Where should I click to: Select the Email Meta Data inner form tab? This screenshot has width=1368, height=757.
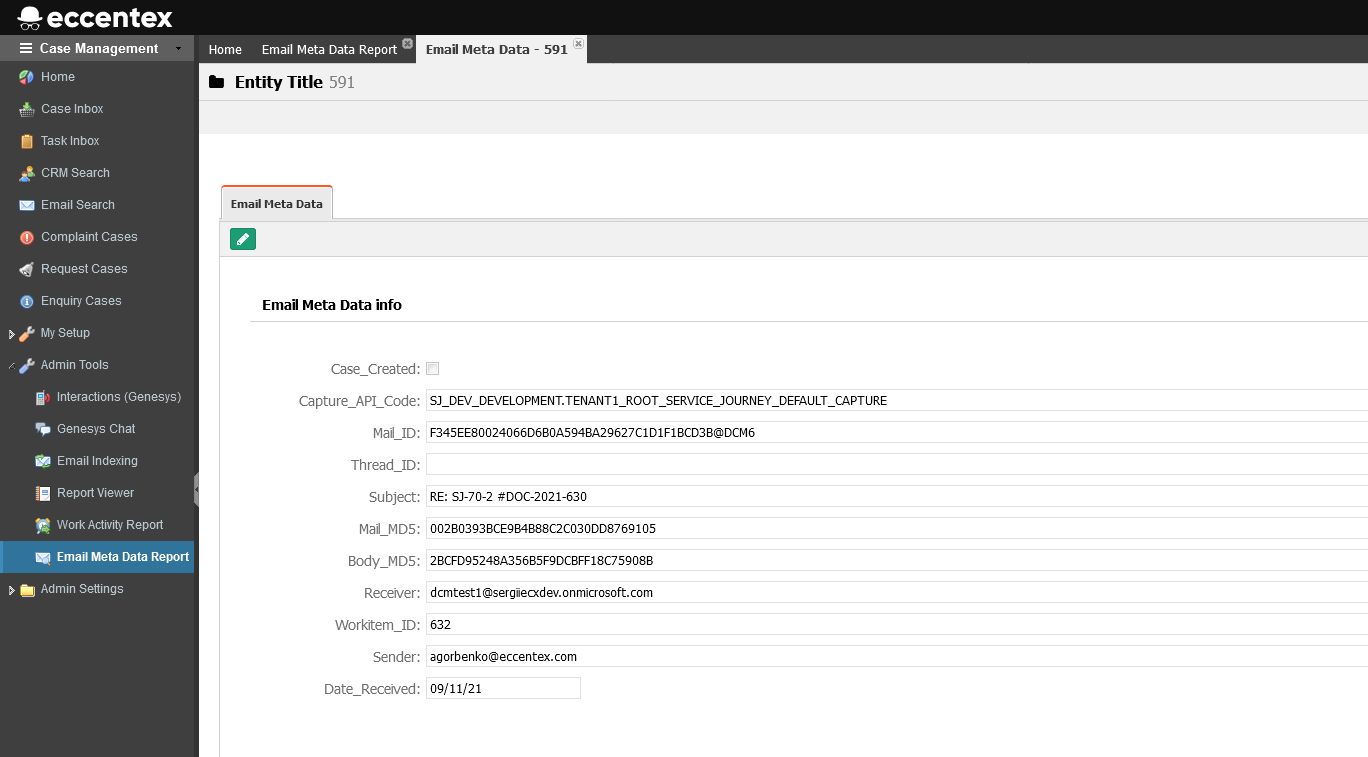277,203
